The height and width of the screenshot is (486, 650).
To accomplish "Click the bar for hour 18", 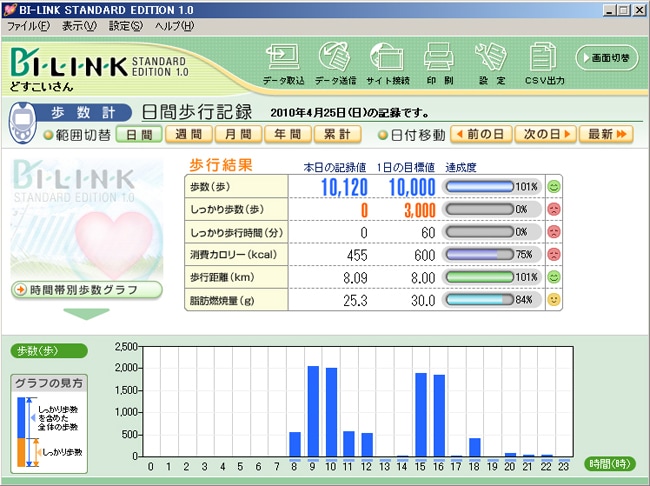I will (475, 447).
